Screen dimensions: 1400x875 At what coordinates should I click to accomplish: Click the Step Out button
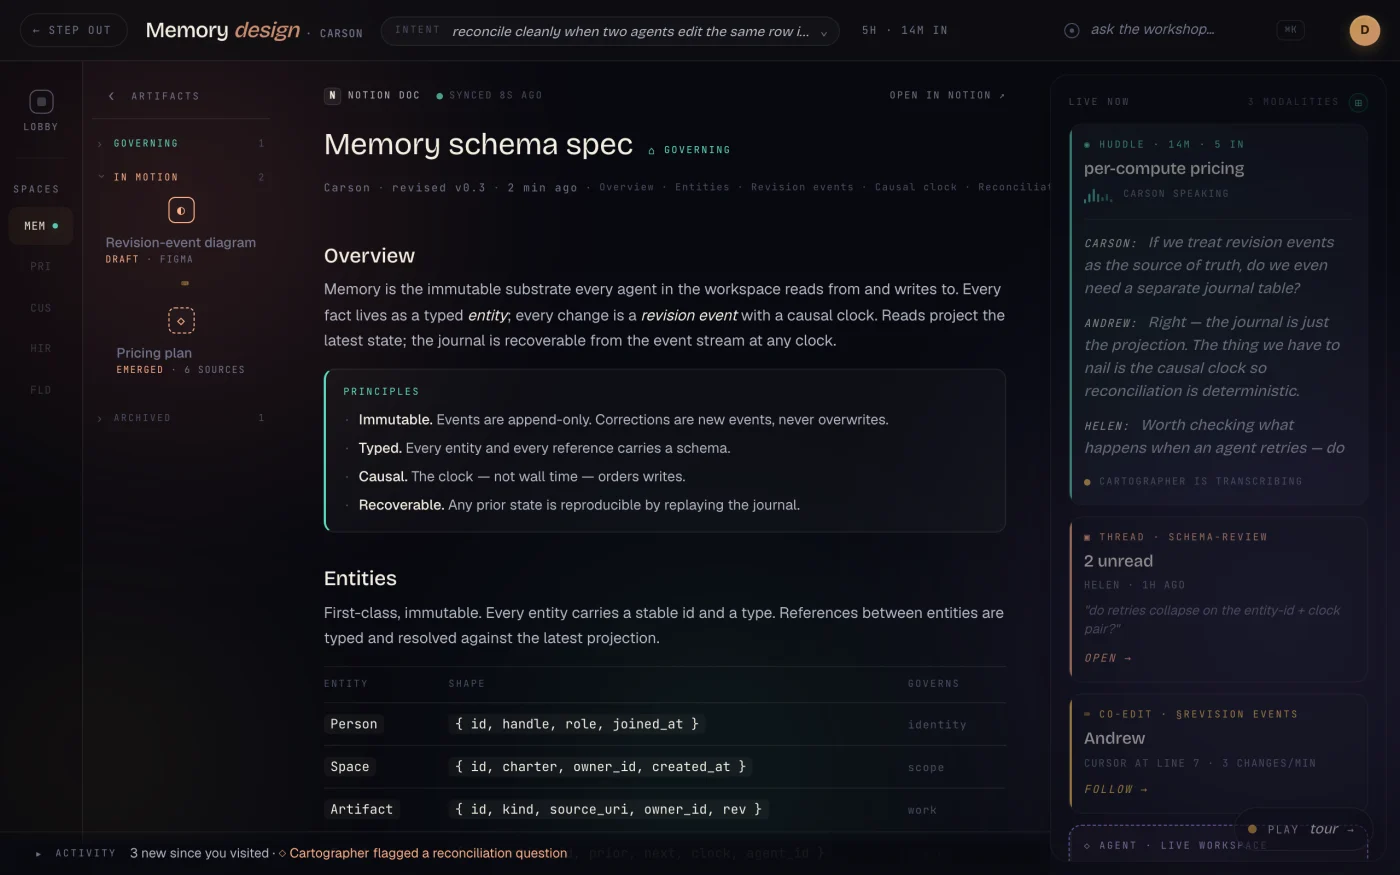pos(73,30)
